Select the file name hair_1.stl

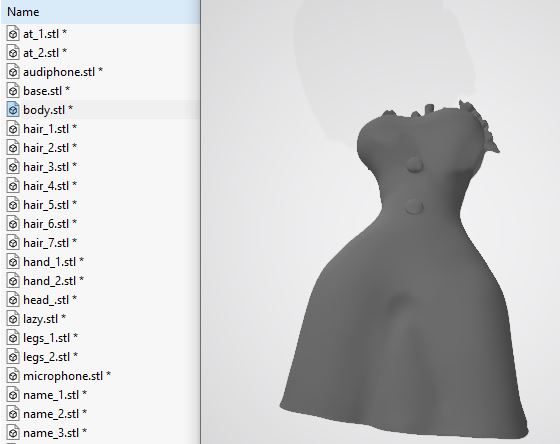(x=50, y=129)
